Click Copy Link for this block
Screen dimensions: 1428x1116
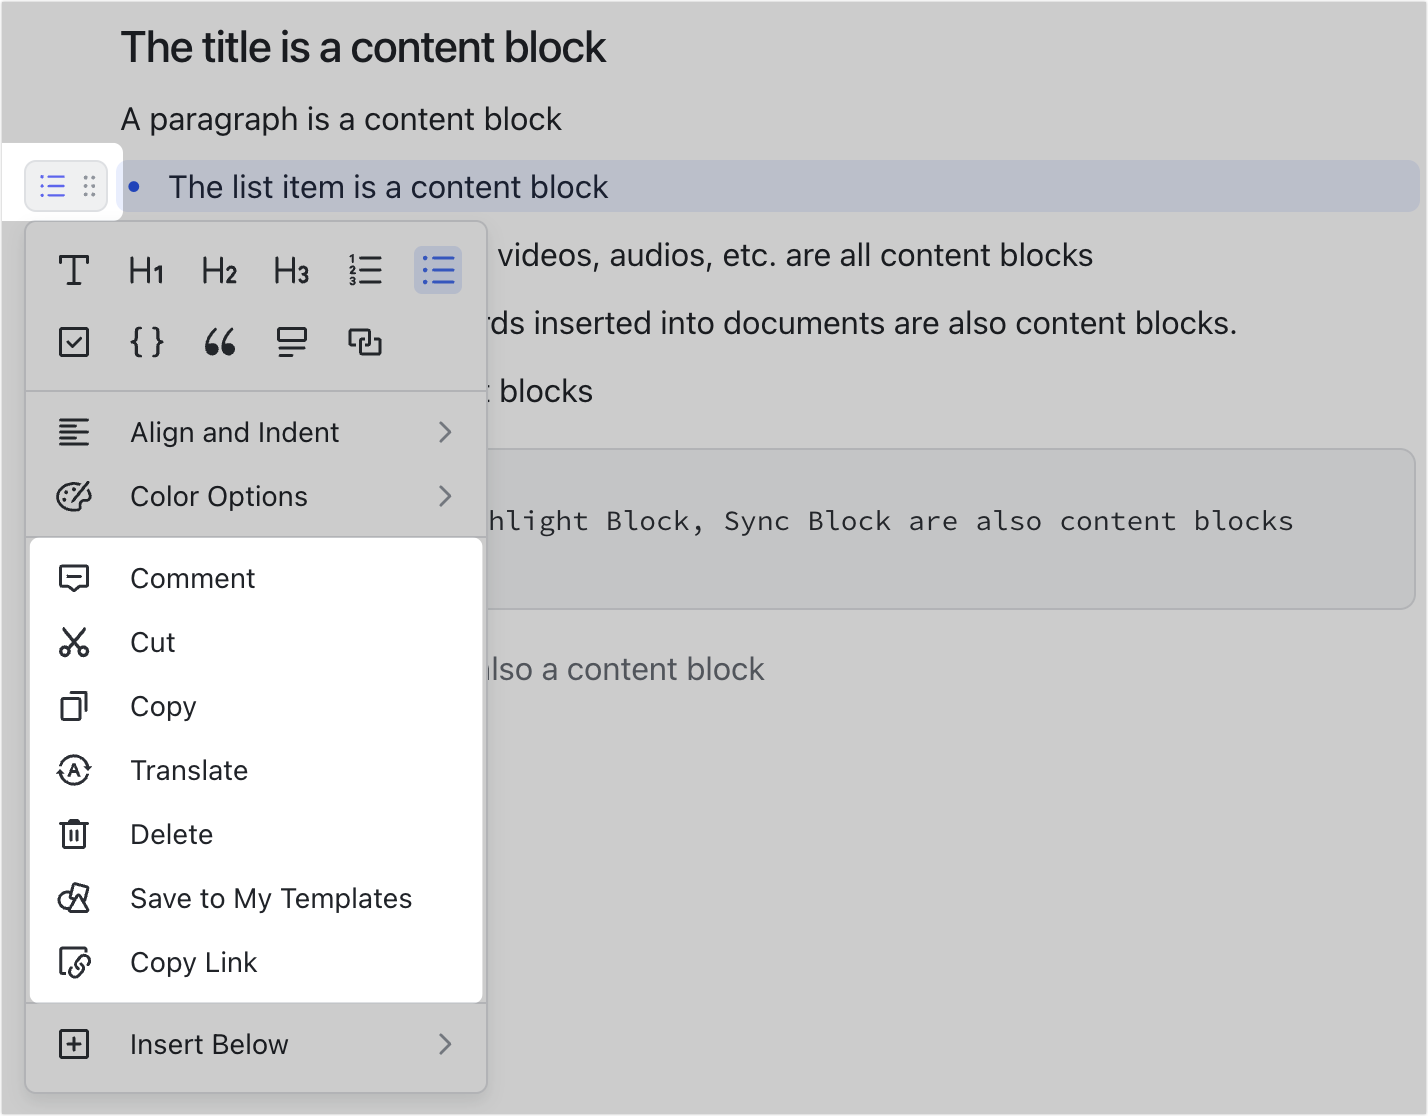coord(194,962)
